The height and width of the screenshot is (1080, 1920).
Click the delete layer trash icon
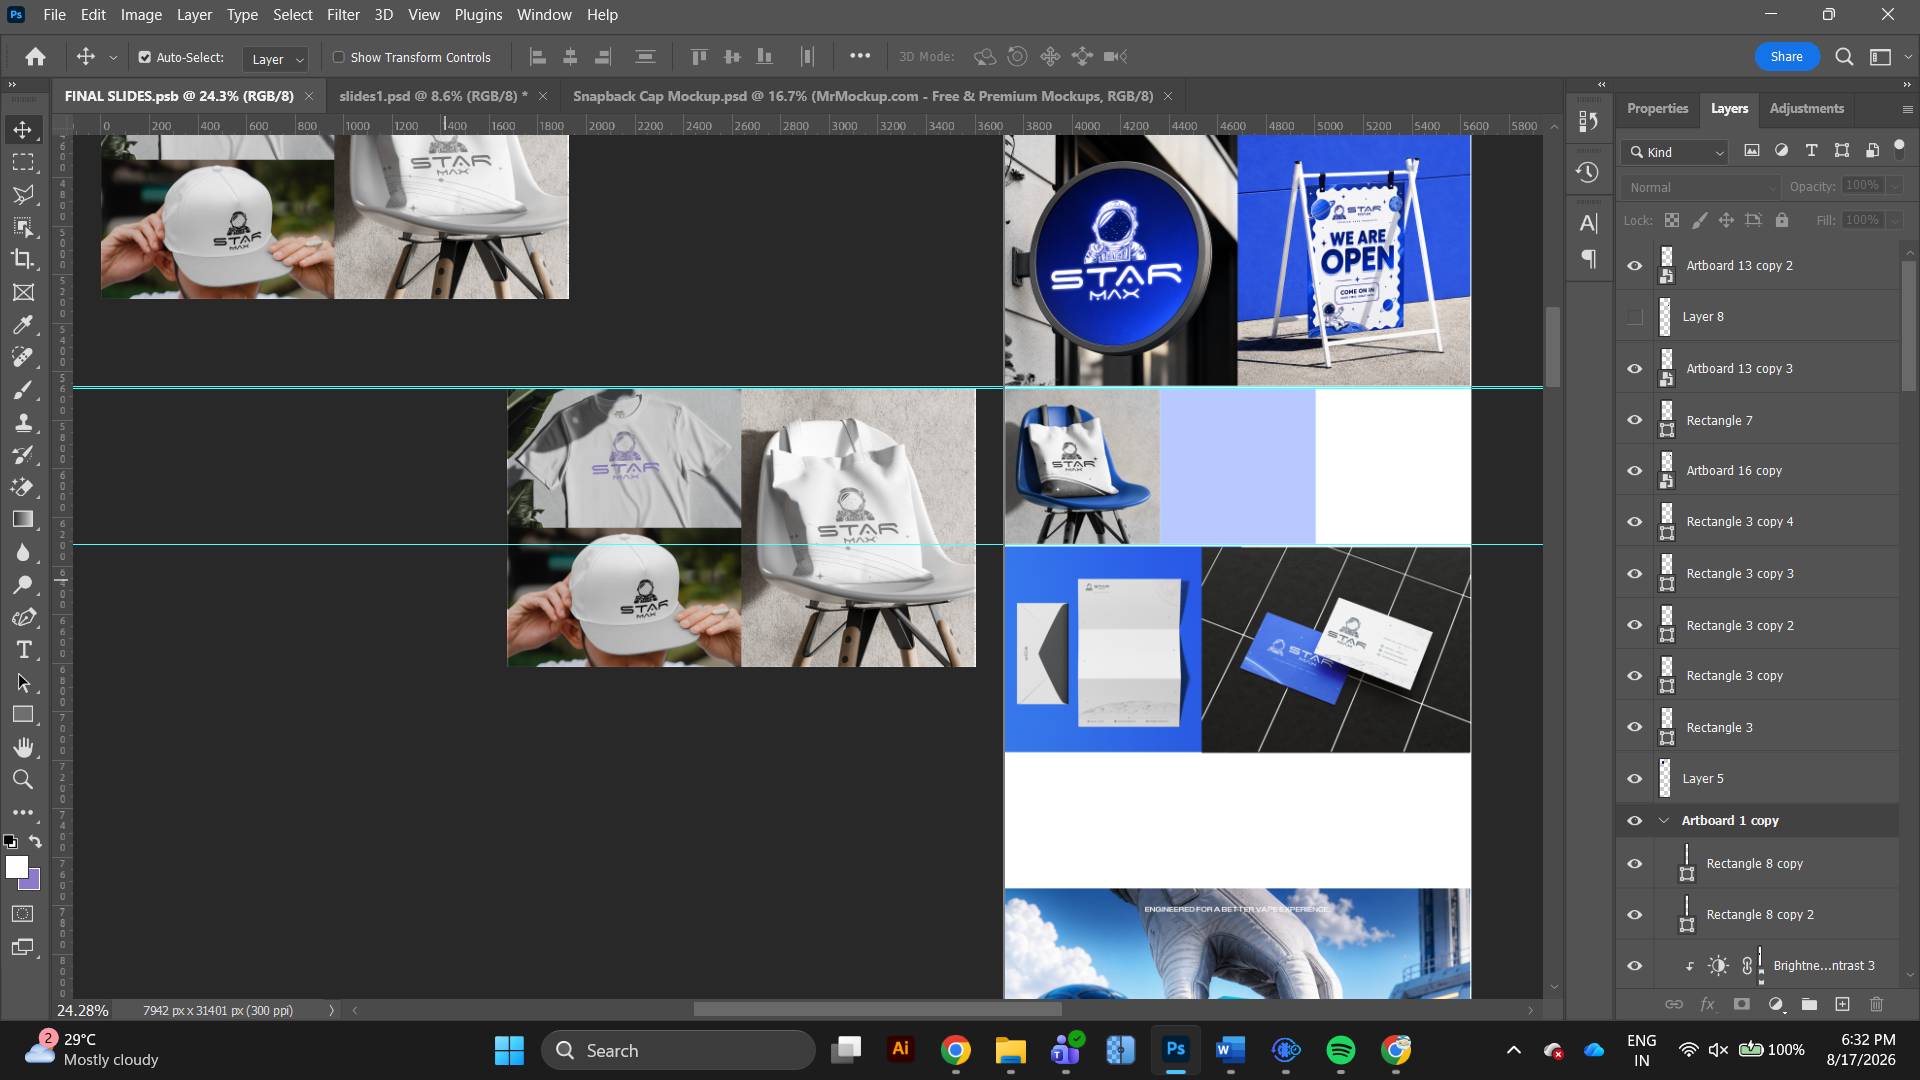pyautogui.click(x=1876, y=1004)
